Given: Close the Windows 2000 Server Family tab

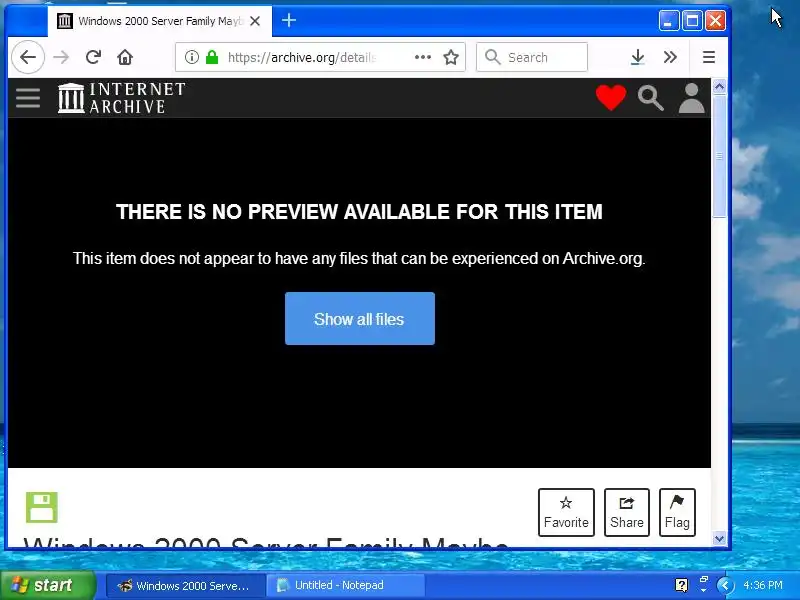Looking at the screenshot, I should (x=255, y=21).
